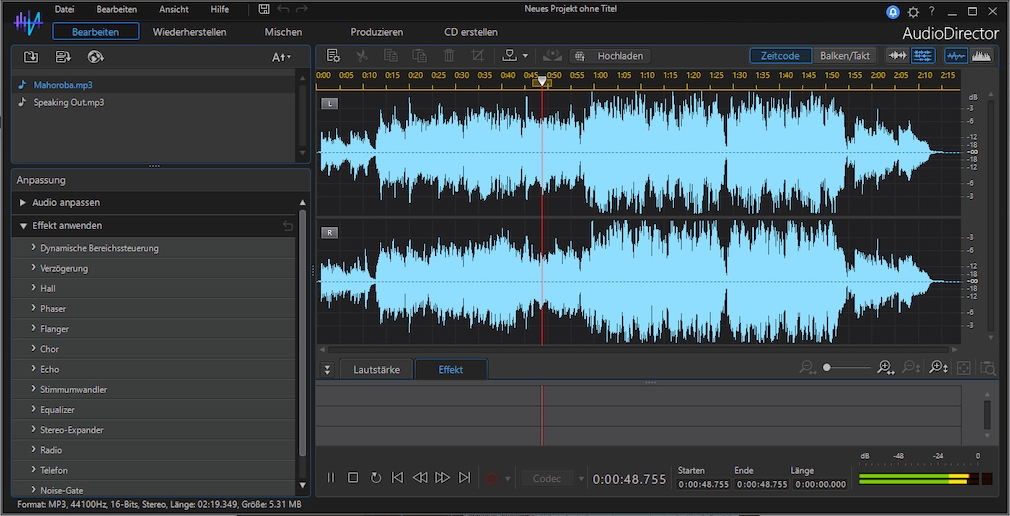This screenshot has height=516, width=1010.
Task: Click the crop icon
Action: click(477, 55)
